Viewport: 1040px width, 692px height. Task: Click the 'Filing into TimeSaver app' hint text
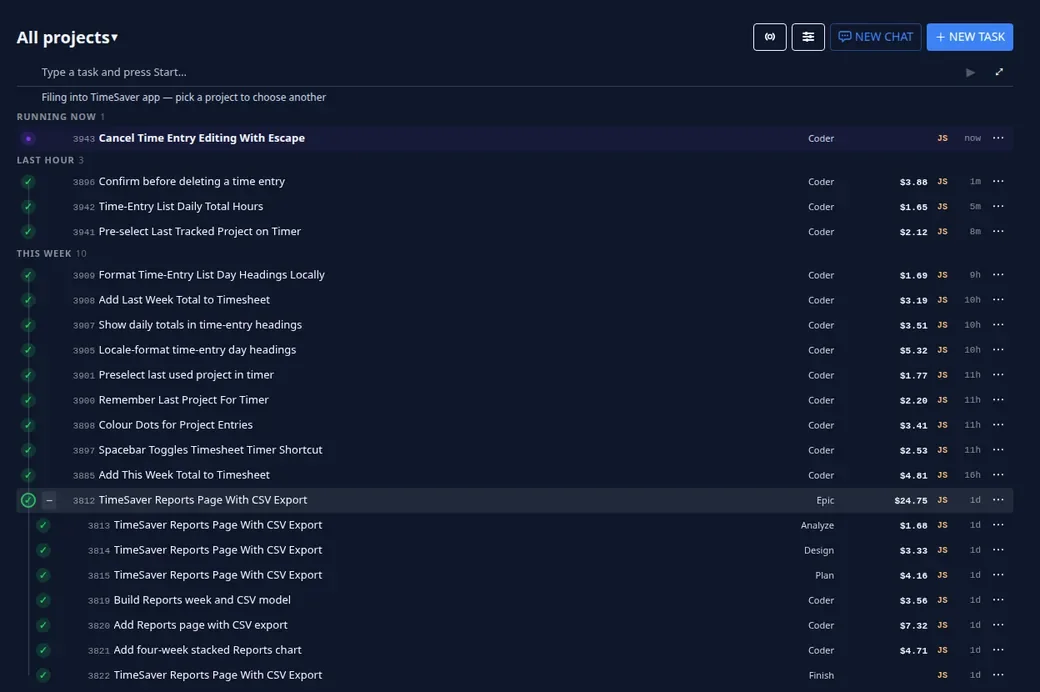184,98
